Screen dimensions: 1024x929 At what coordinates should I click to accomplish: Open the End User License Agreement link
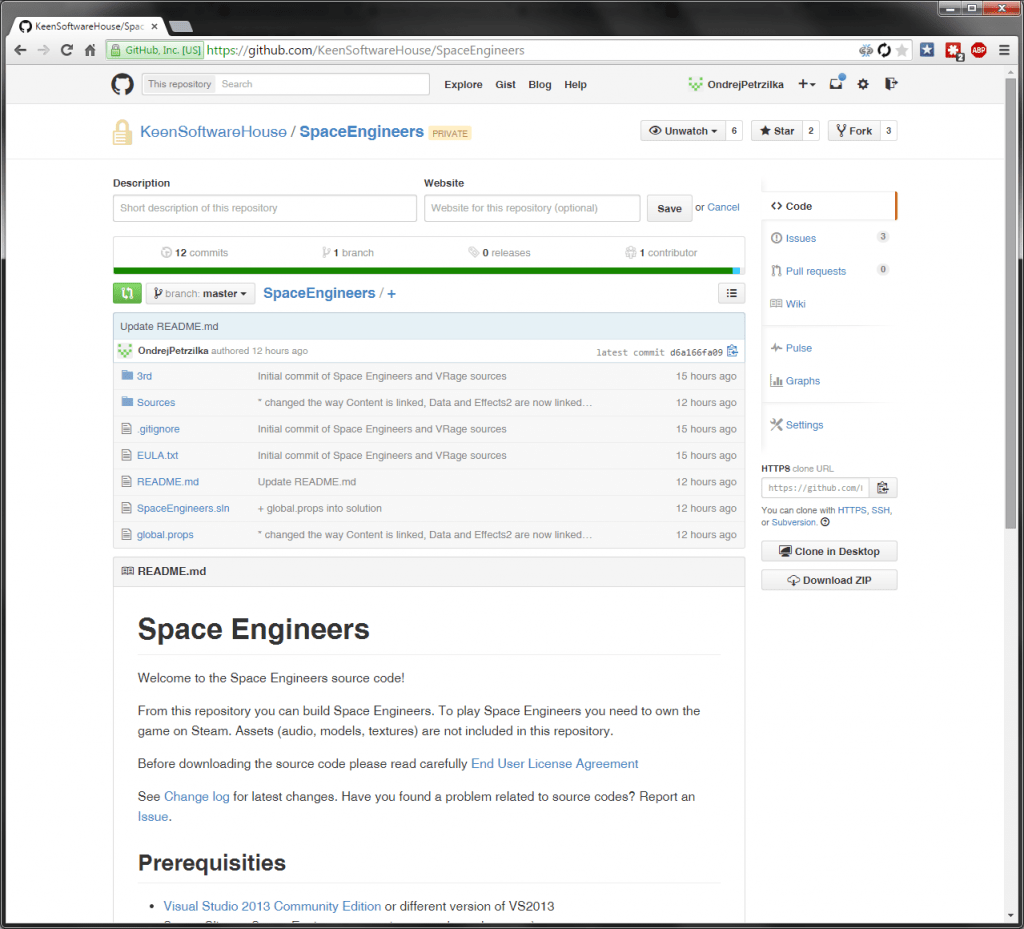click(555, 764)
